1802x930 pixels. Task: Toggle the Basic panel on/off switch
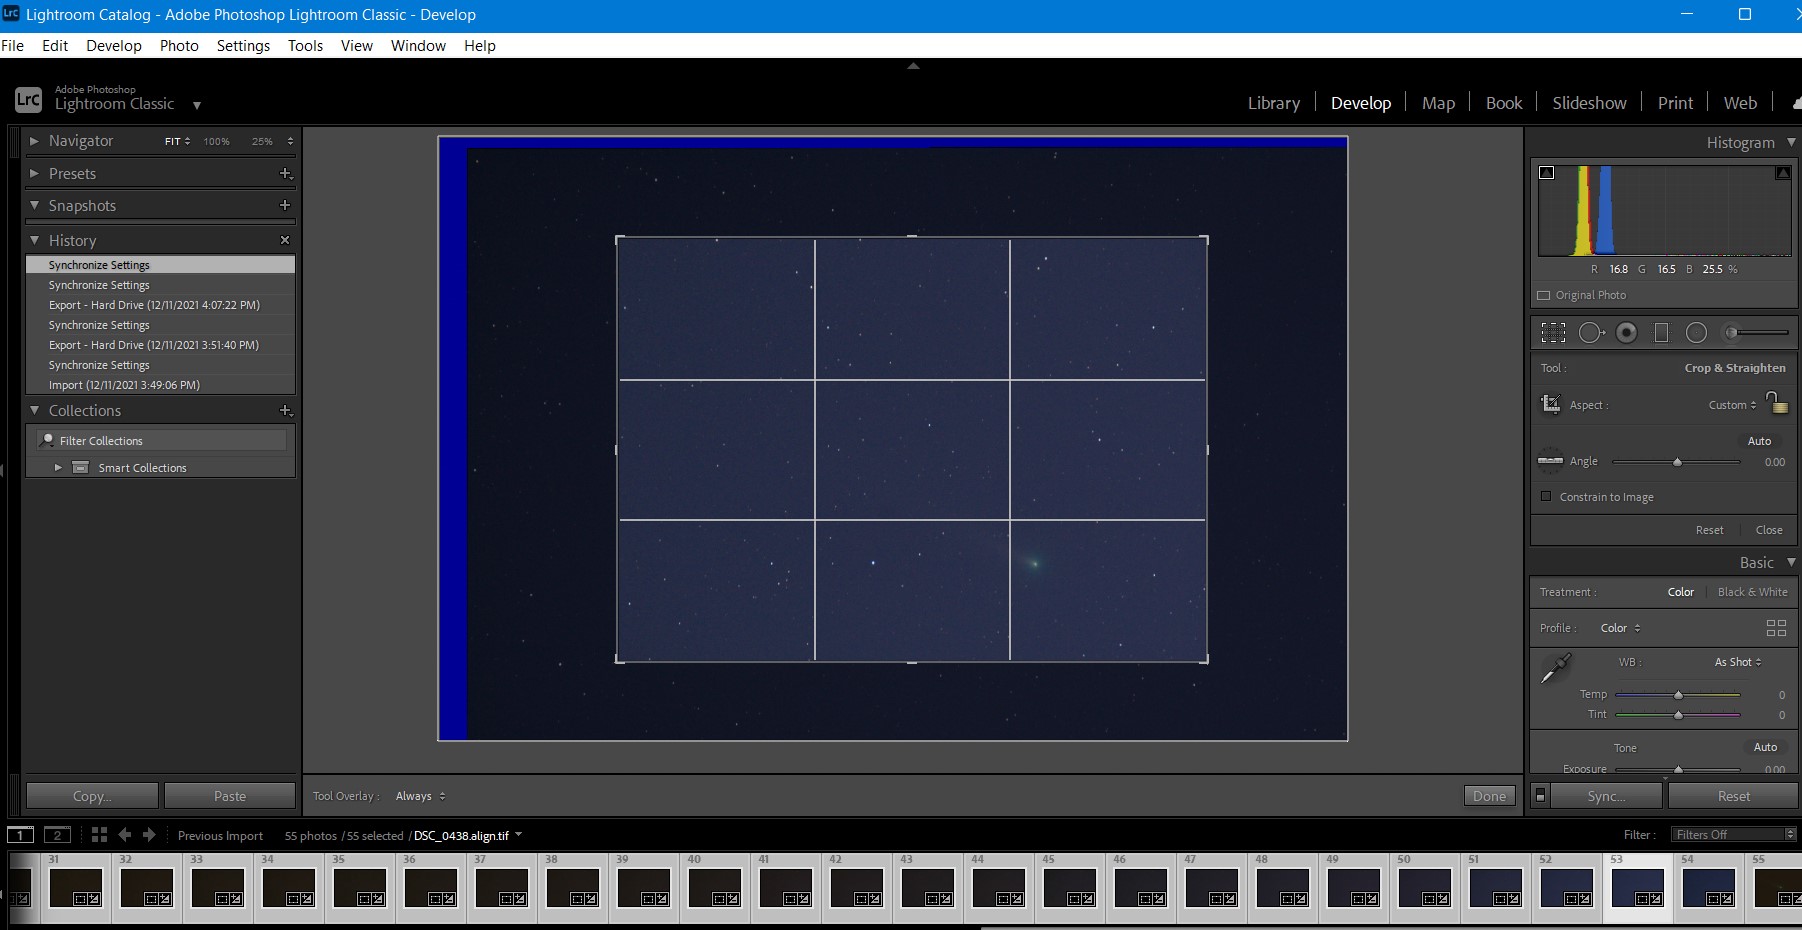pos(1541,796)
